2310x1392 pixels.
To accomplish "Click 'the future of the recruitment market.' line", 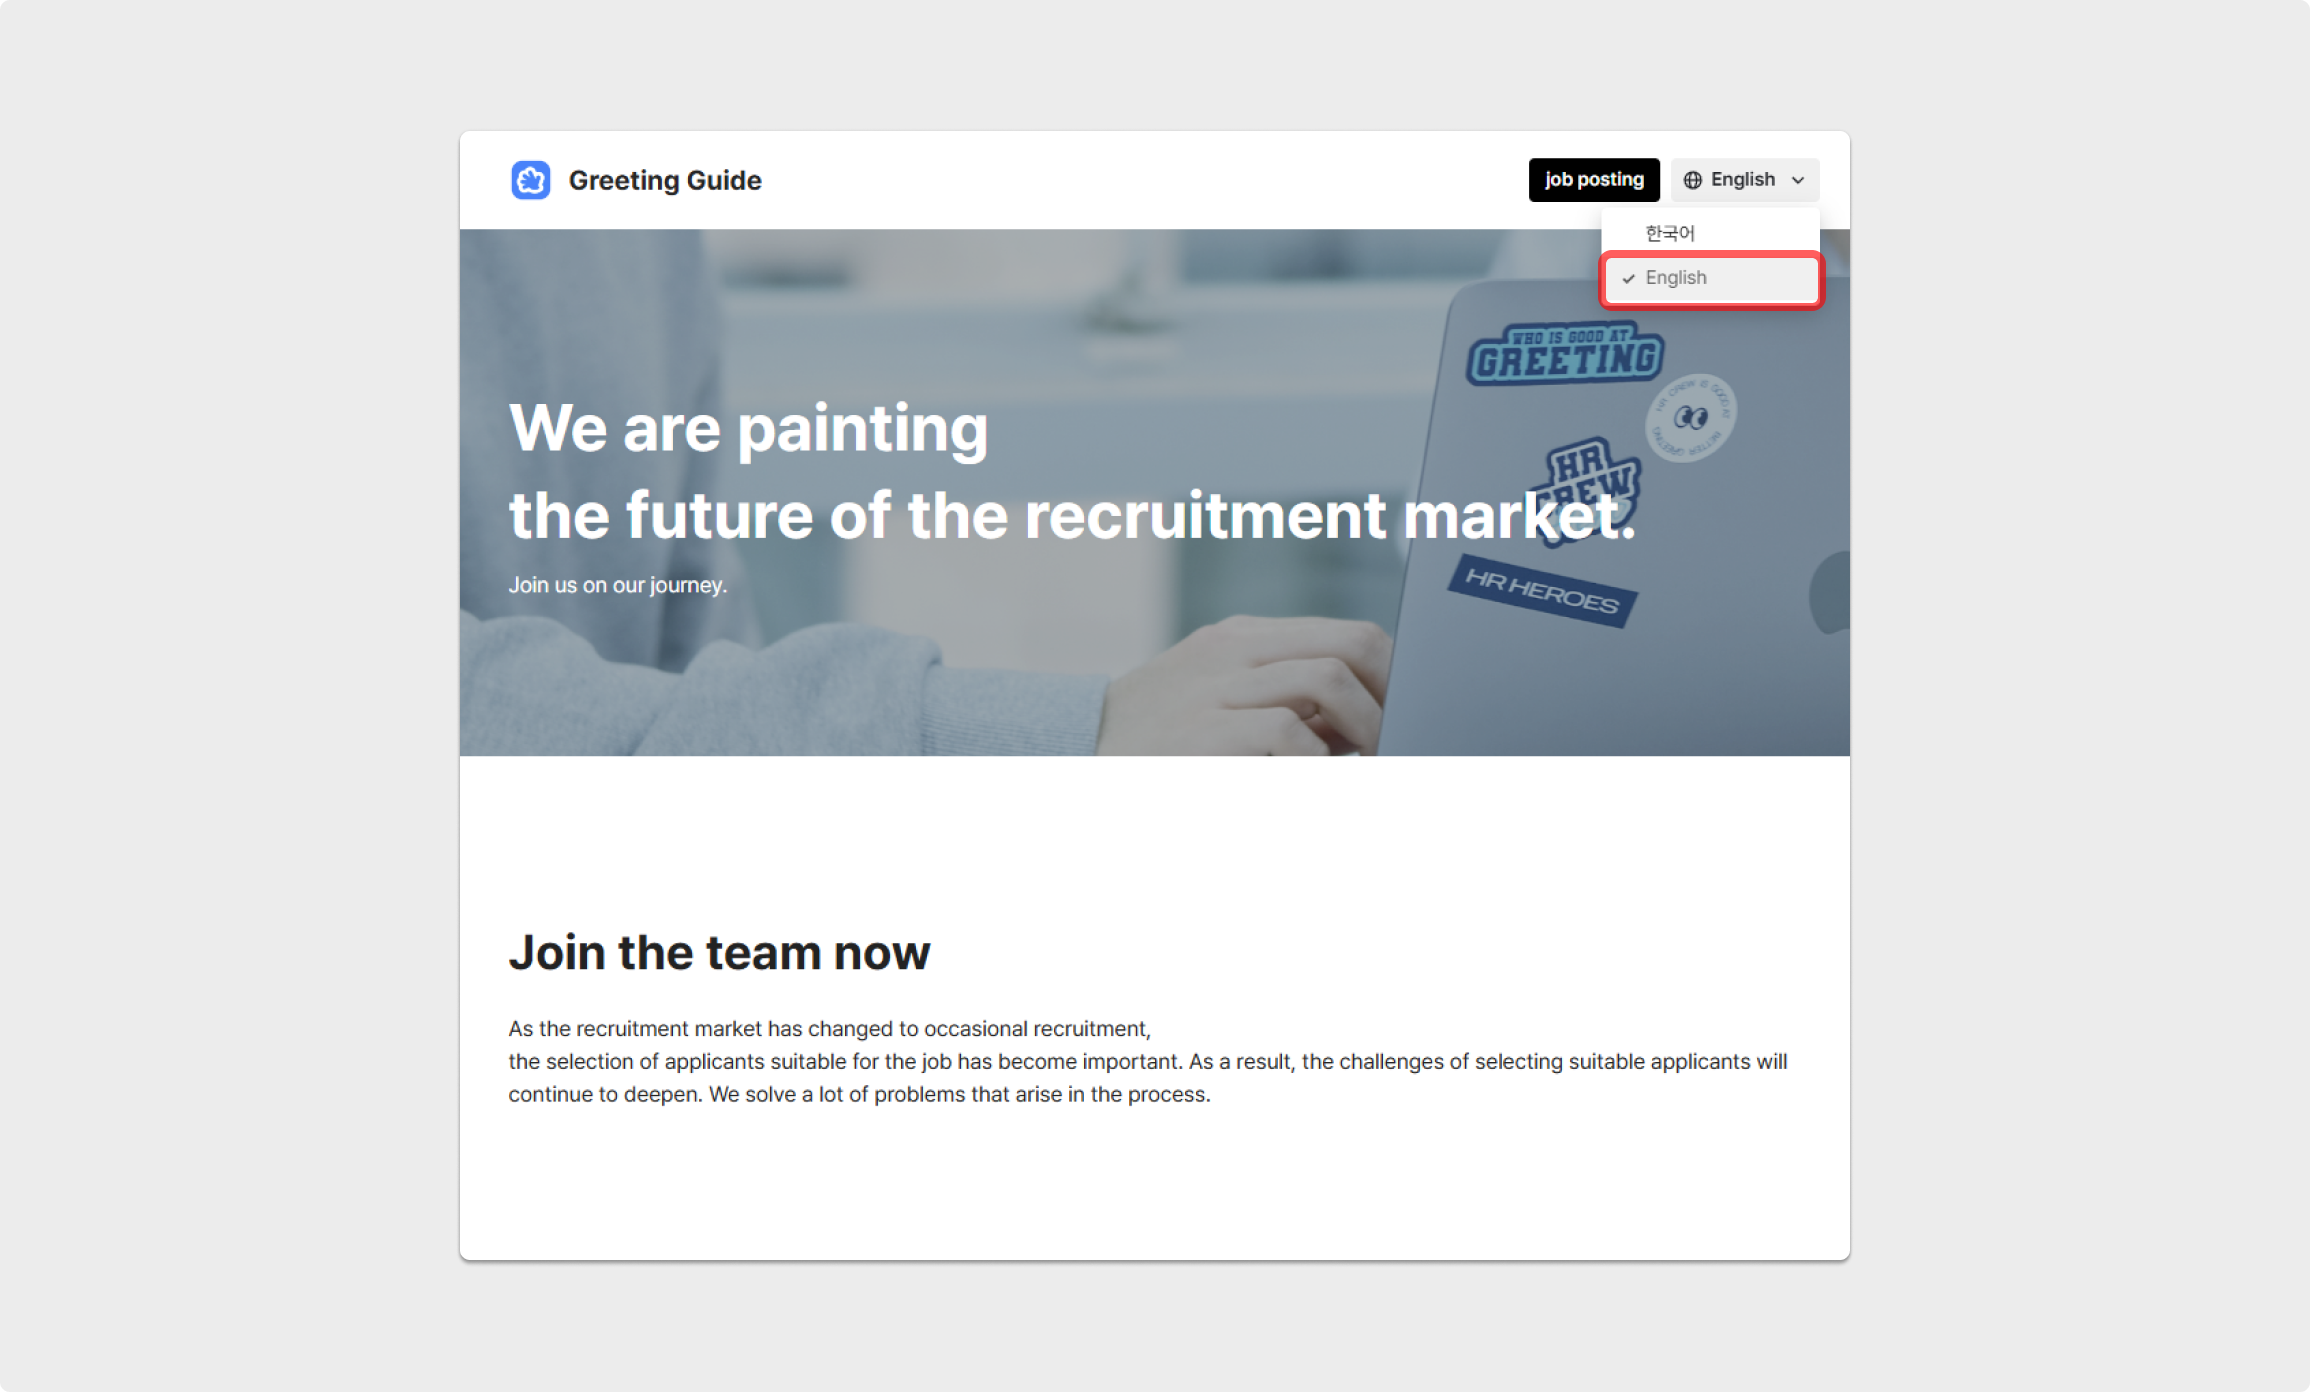I will point(1072,515).
